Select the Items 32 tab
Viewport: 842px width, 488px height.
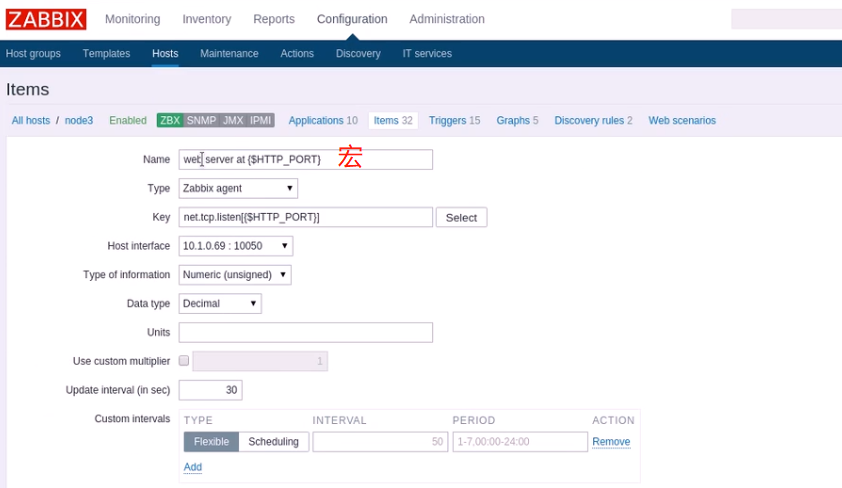tap(393, 120)
